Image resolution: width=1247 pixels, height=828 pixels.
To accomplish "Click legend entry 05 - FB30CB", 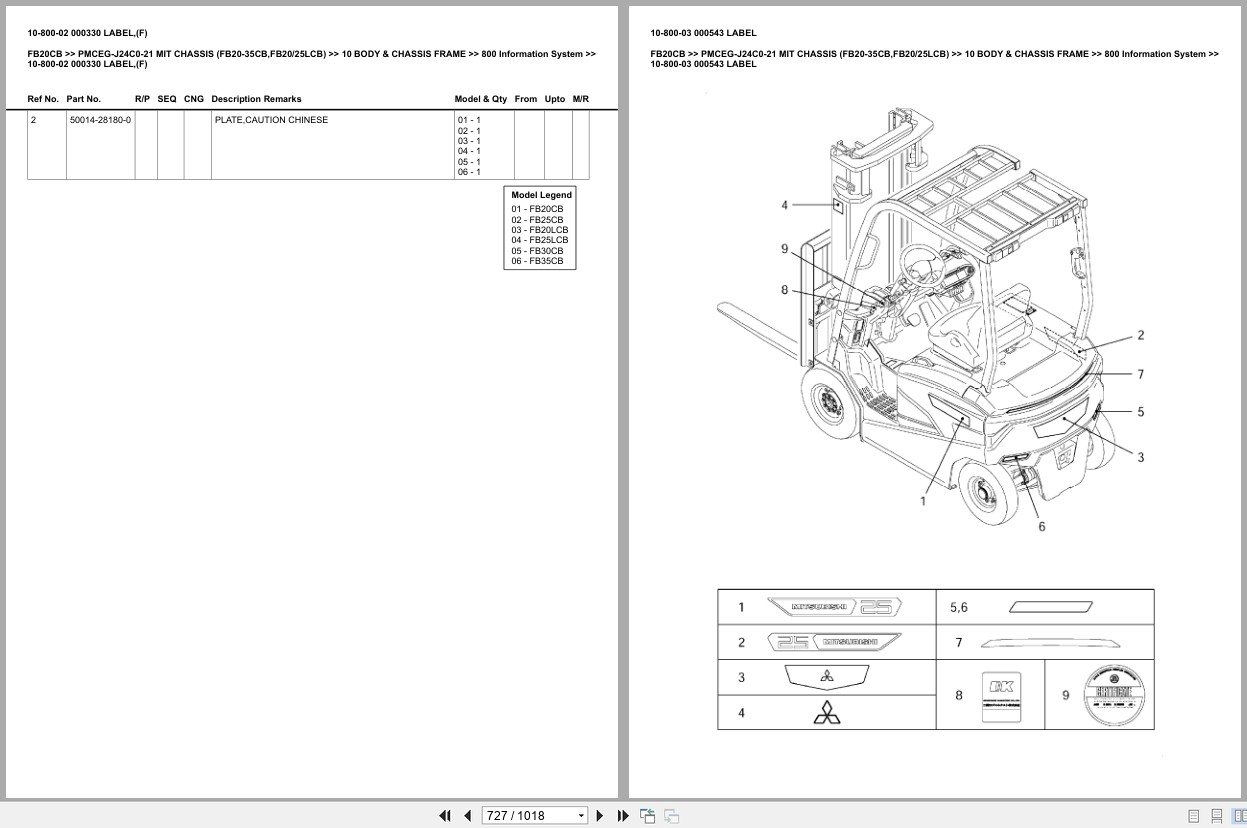I will click(537, 251).
